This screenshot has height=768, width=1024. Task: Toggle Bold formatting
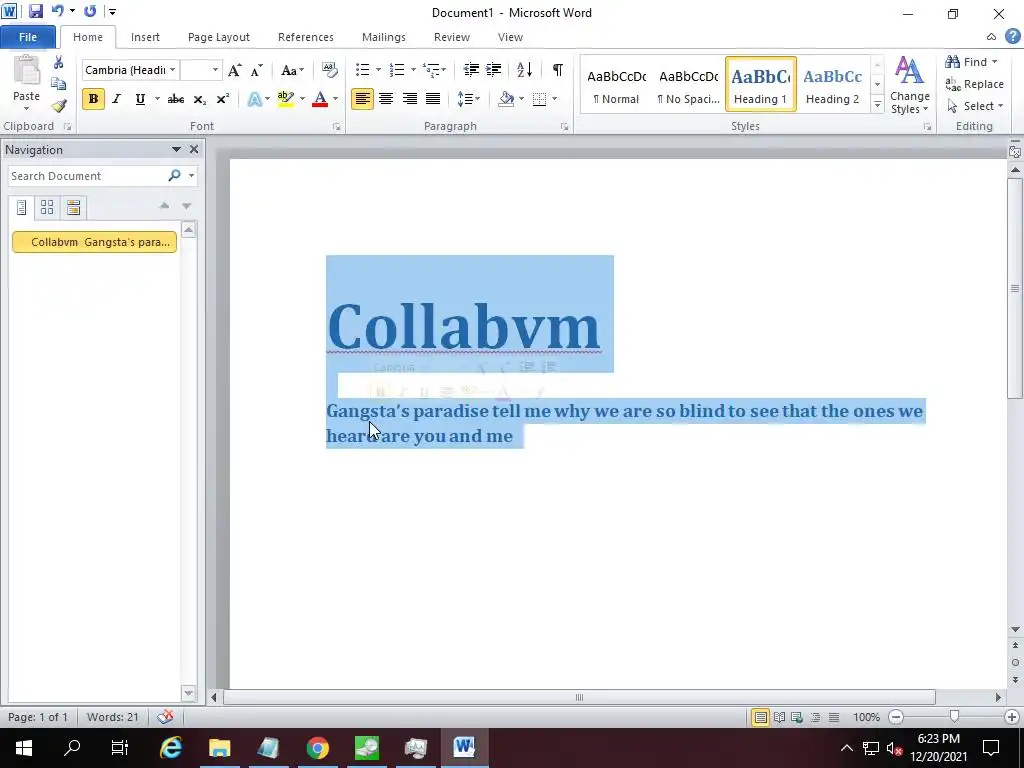point(93,99)
